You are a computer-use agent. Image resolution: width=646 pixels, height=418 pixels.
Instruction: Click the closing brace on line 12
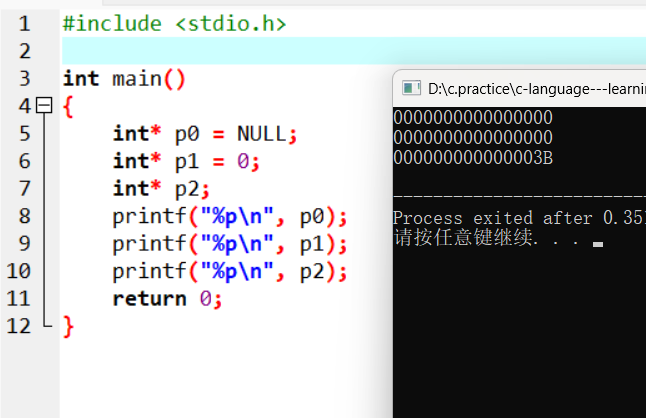pyautogui.click(x=68, y=327)
